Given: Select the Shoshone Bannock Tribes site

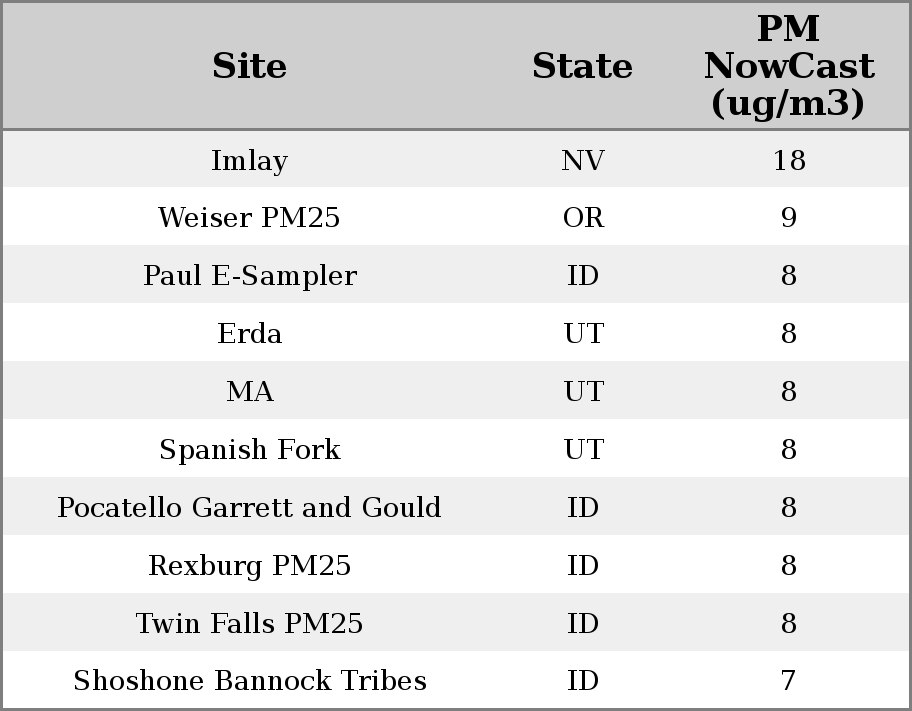Looking at the screenshot, I should [249, 681].
